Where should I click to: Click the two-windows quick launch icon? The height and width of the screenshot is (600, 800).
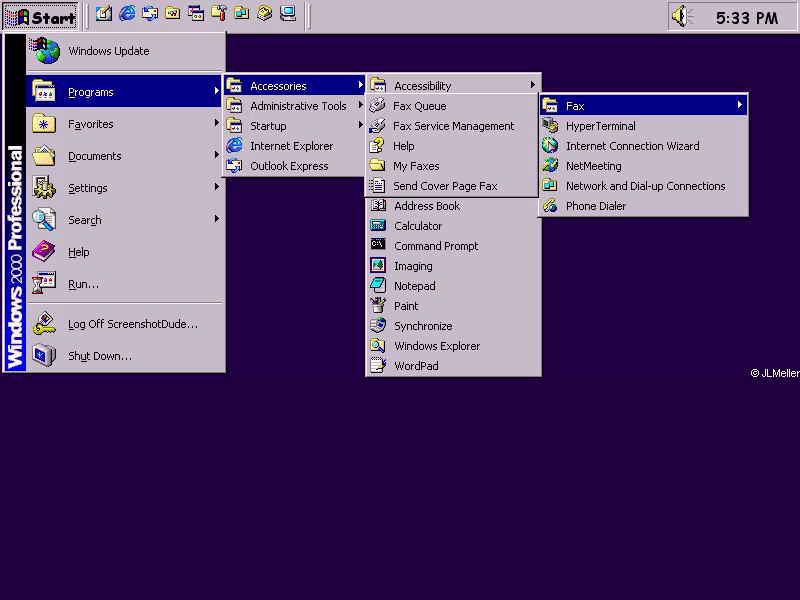(x=196, y=14)
